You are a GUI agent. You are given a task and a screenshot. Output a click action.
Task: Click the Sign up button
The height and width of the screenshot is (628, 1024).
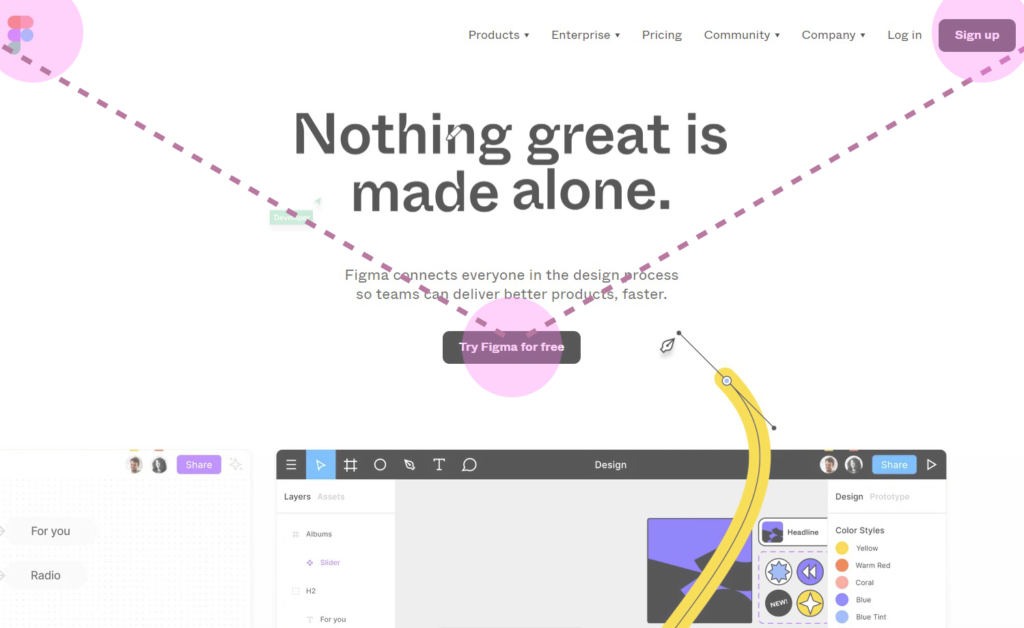coord(976,35)
